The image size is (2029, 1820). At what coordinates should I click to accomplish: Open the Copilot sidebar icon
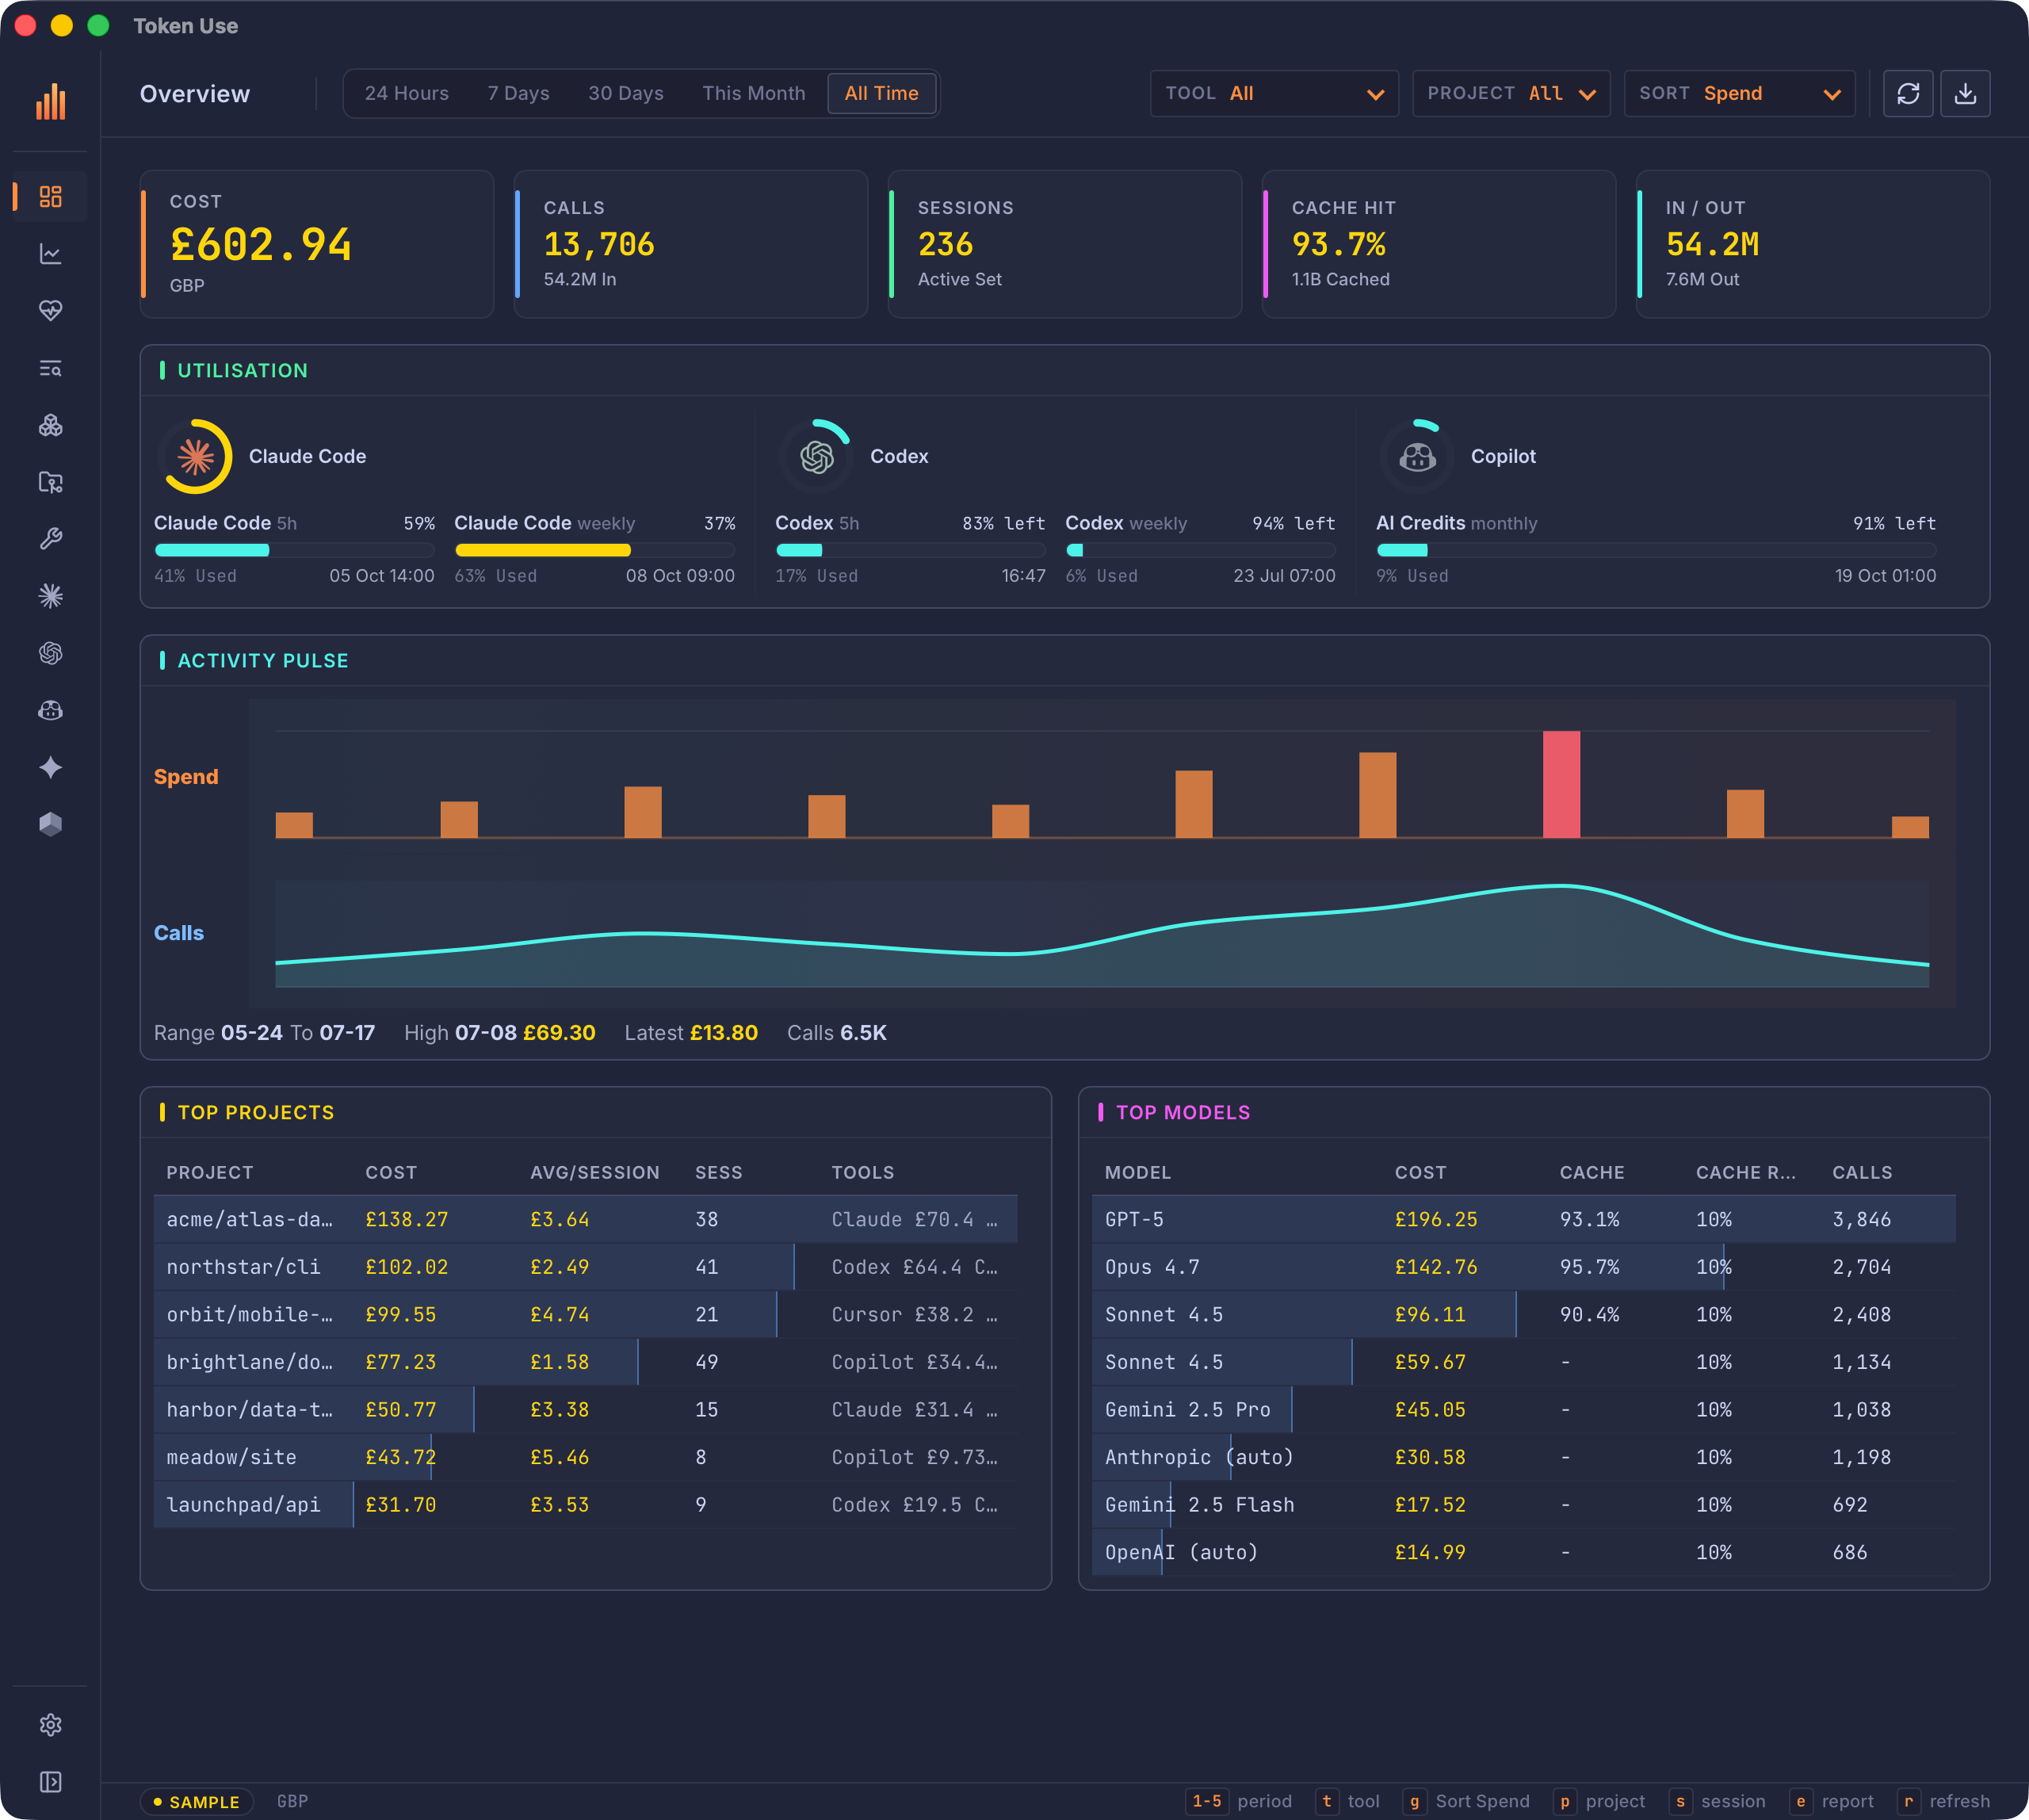tap(50, 710)
